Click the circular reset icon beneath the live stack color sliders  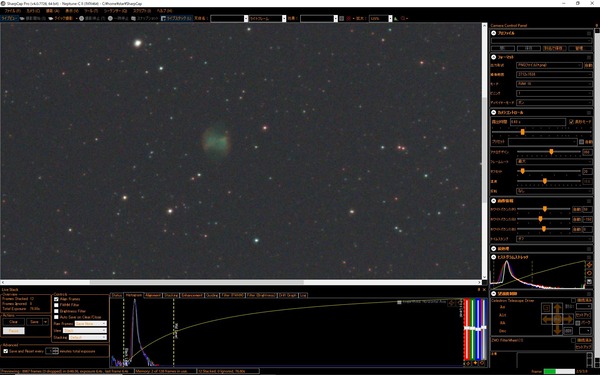point(482,363)
